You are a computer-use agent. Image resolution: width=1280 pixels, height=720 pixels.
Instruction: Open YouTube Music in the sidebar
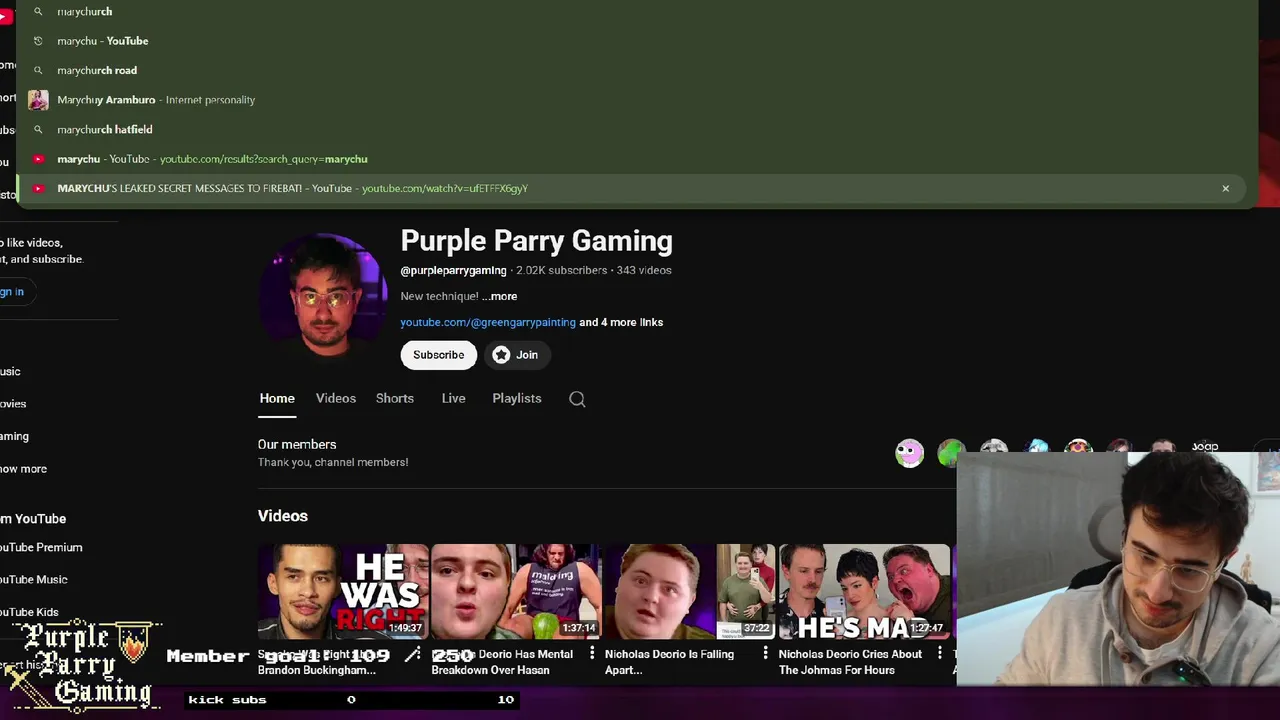tap(34, 579)
